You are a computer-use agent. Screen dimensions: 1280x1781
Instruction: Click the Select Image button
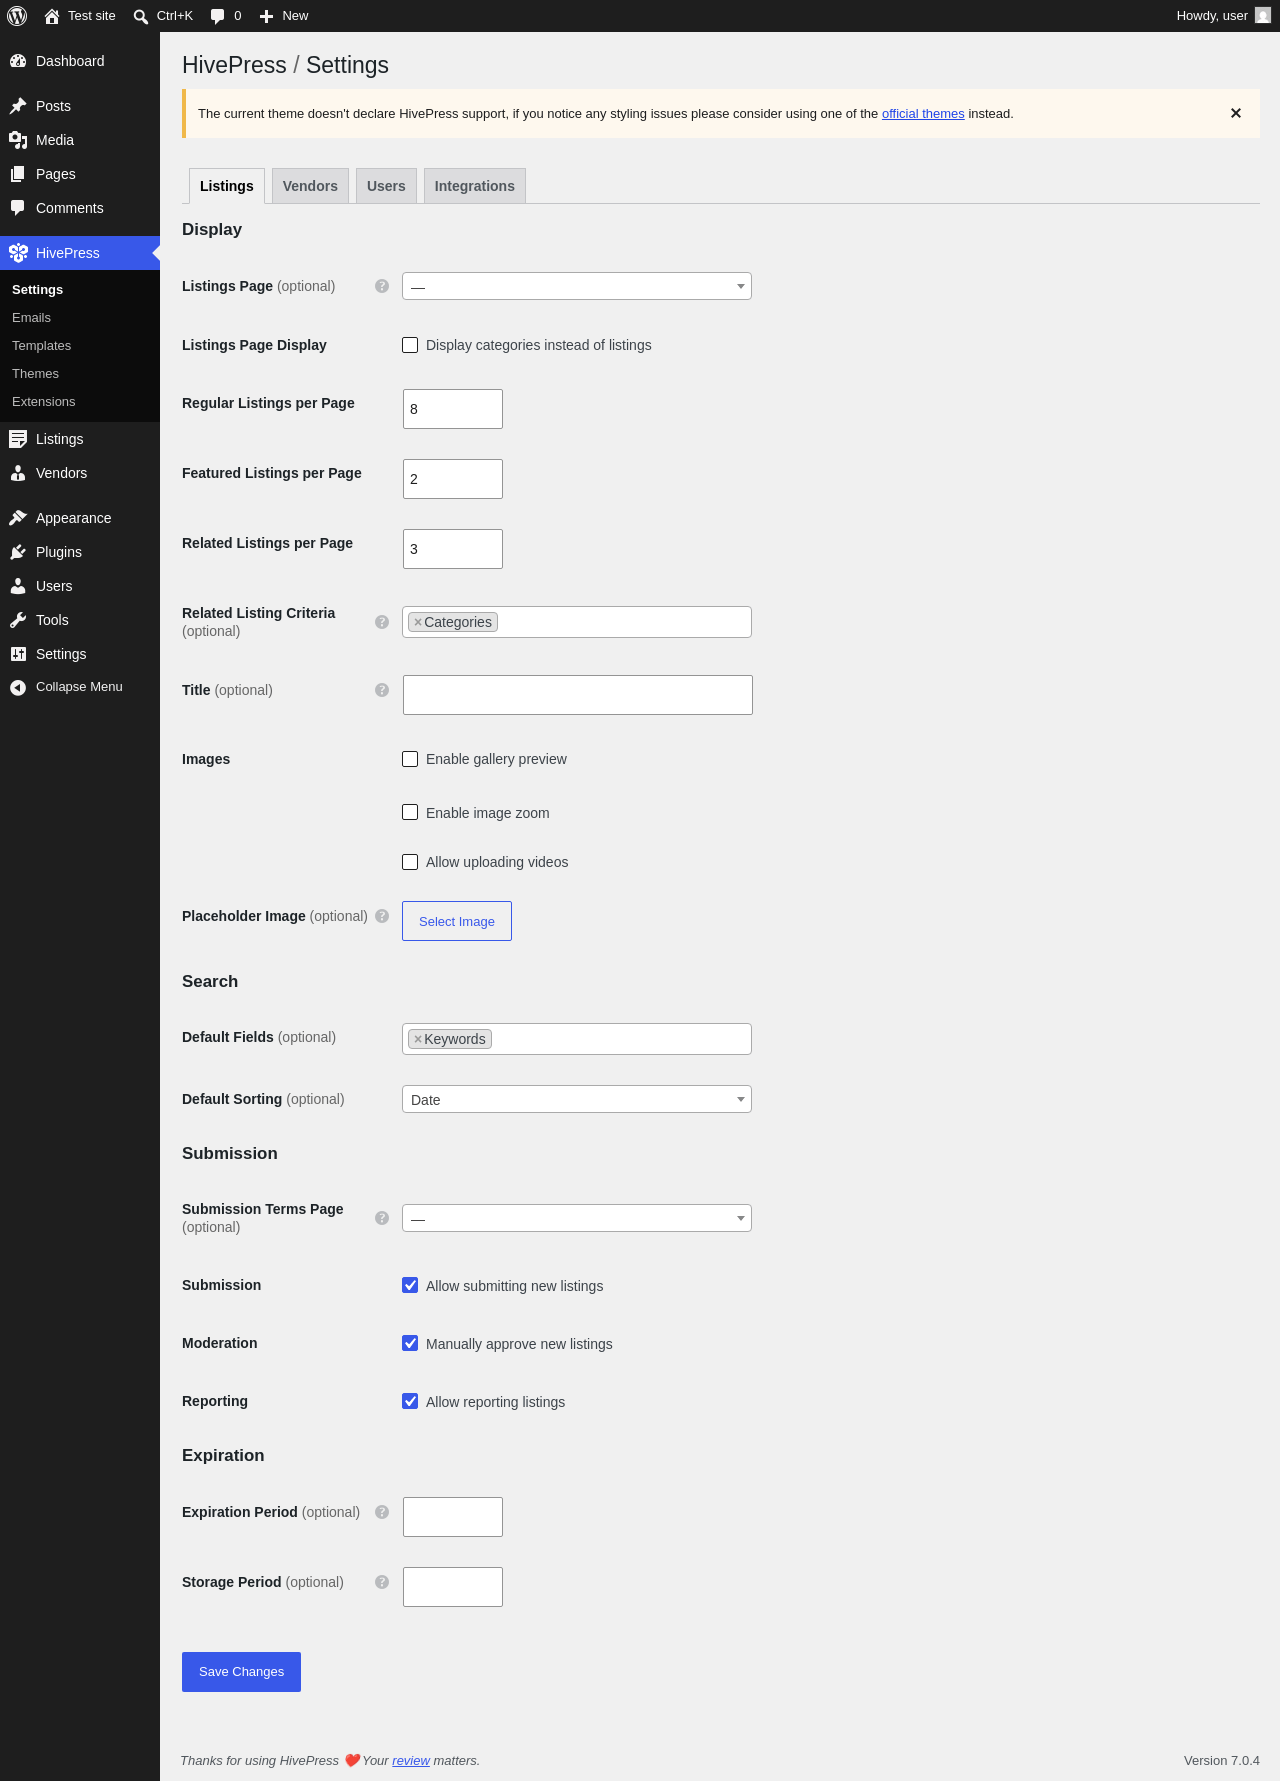coord(457,921)
